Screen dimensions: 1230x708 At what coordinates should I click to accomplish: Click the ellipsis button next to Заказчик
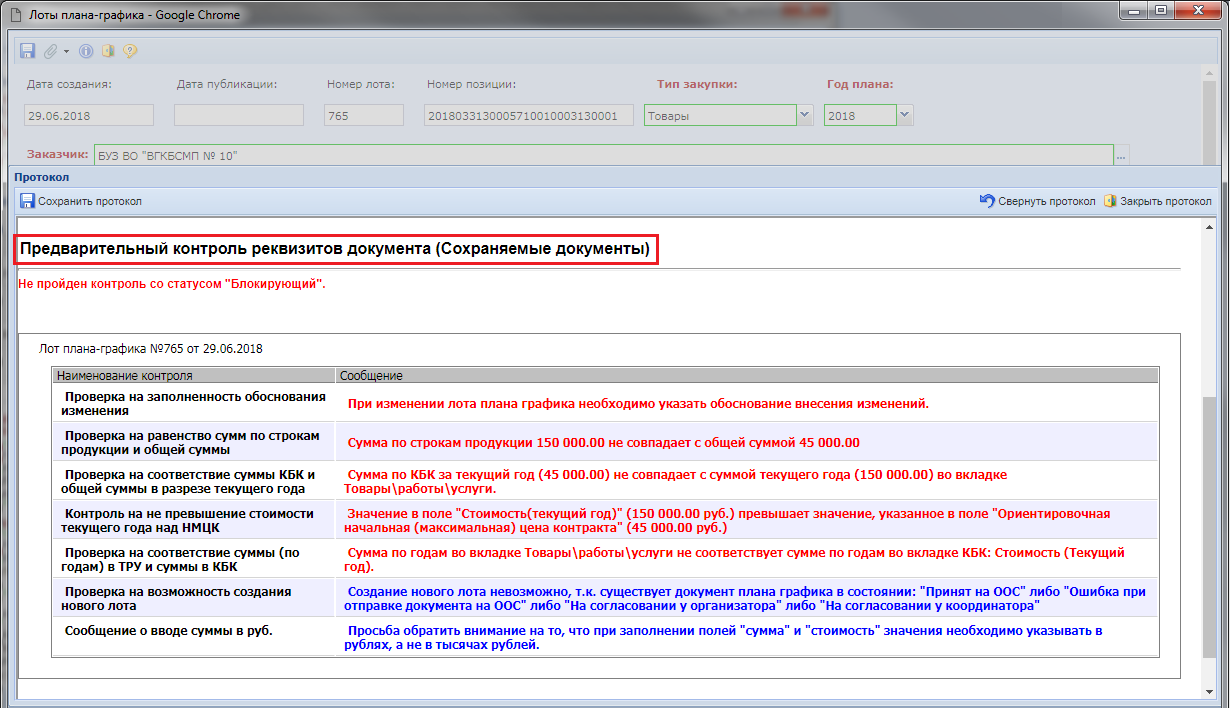click(x=1122, y=156)
